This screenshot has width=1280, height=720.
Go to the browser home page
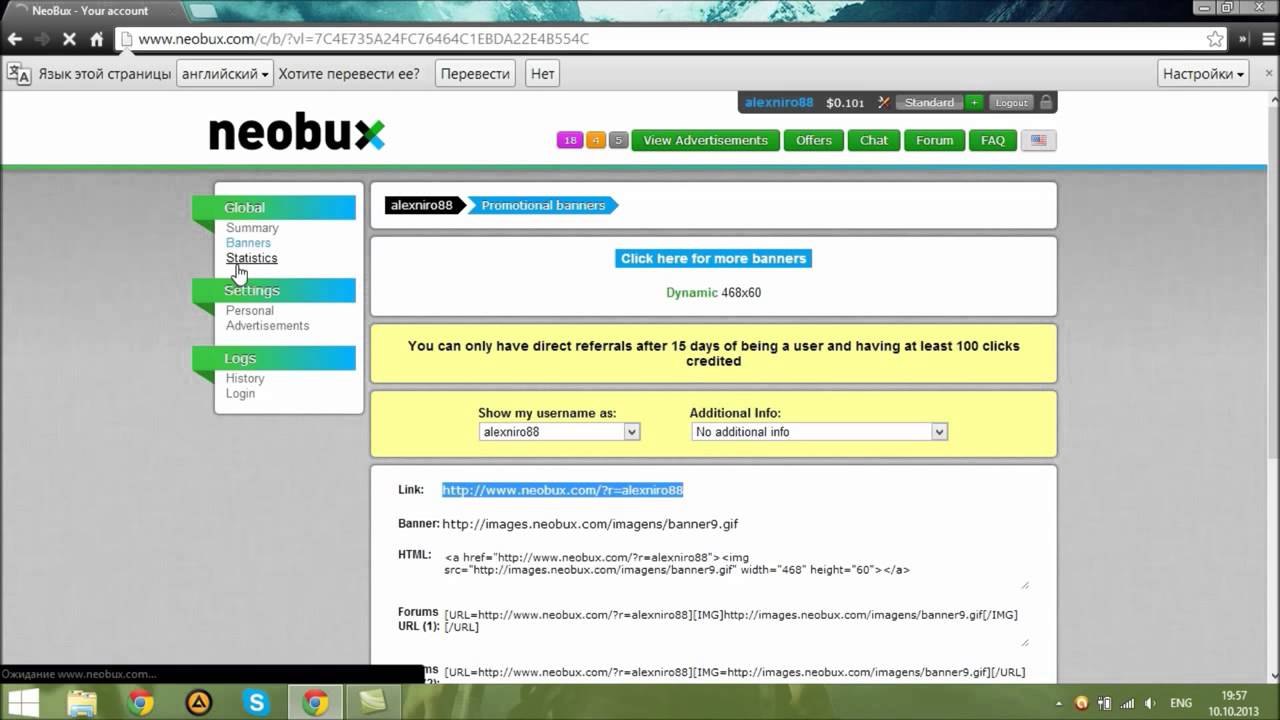coord(97,39)
